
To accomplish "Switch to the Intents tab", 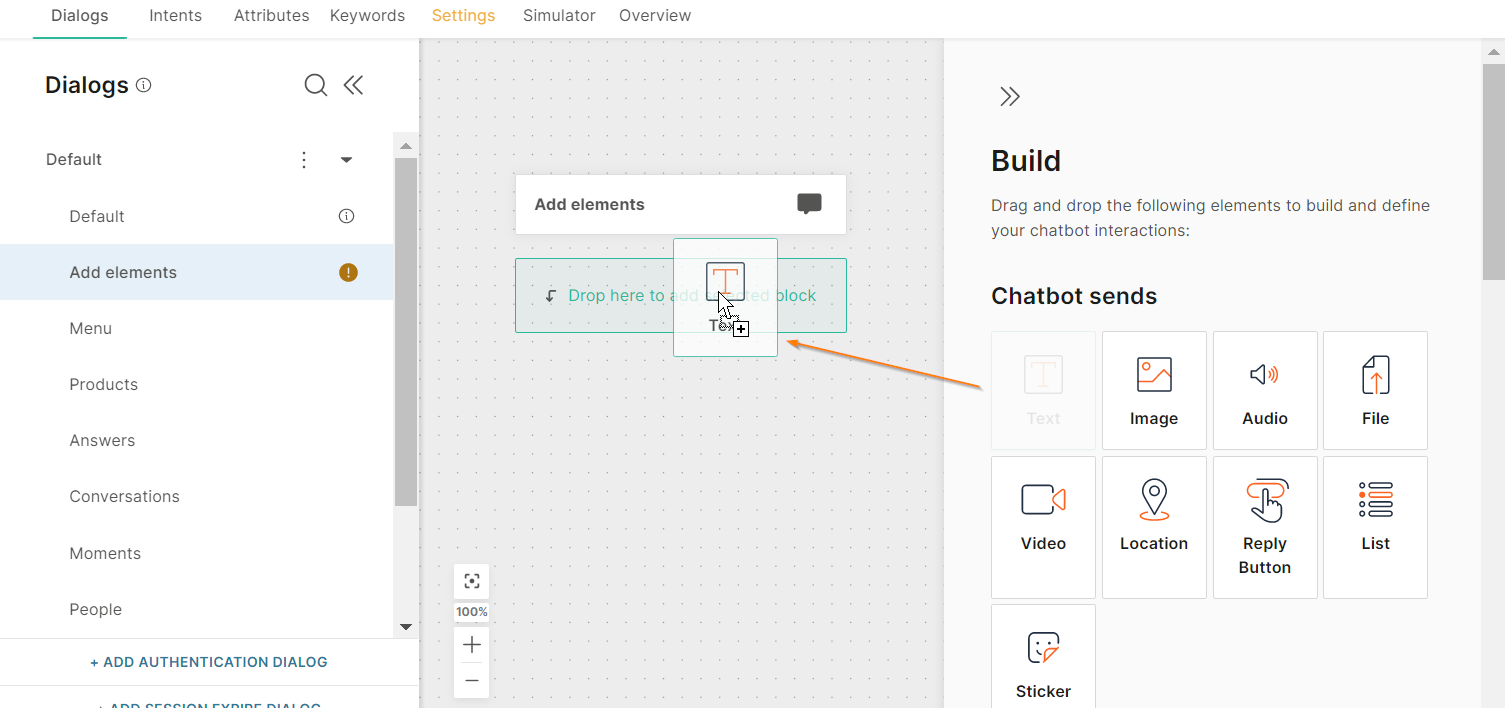I will (175, 16).
